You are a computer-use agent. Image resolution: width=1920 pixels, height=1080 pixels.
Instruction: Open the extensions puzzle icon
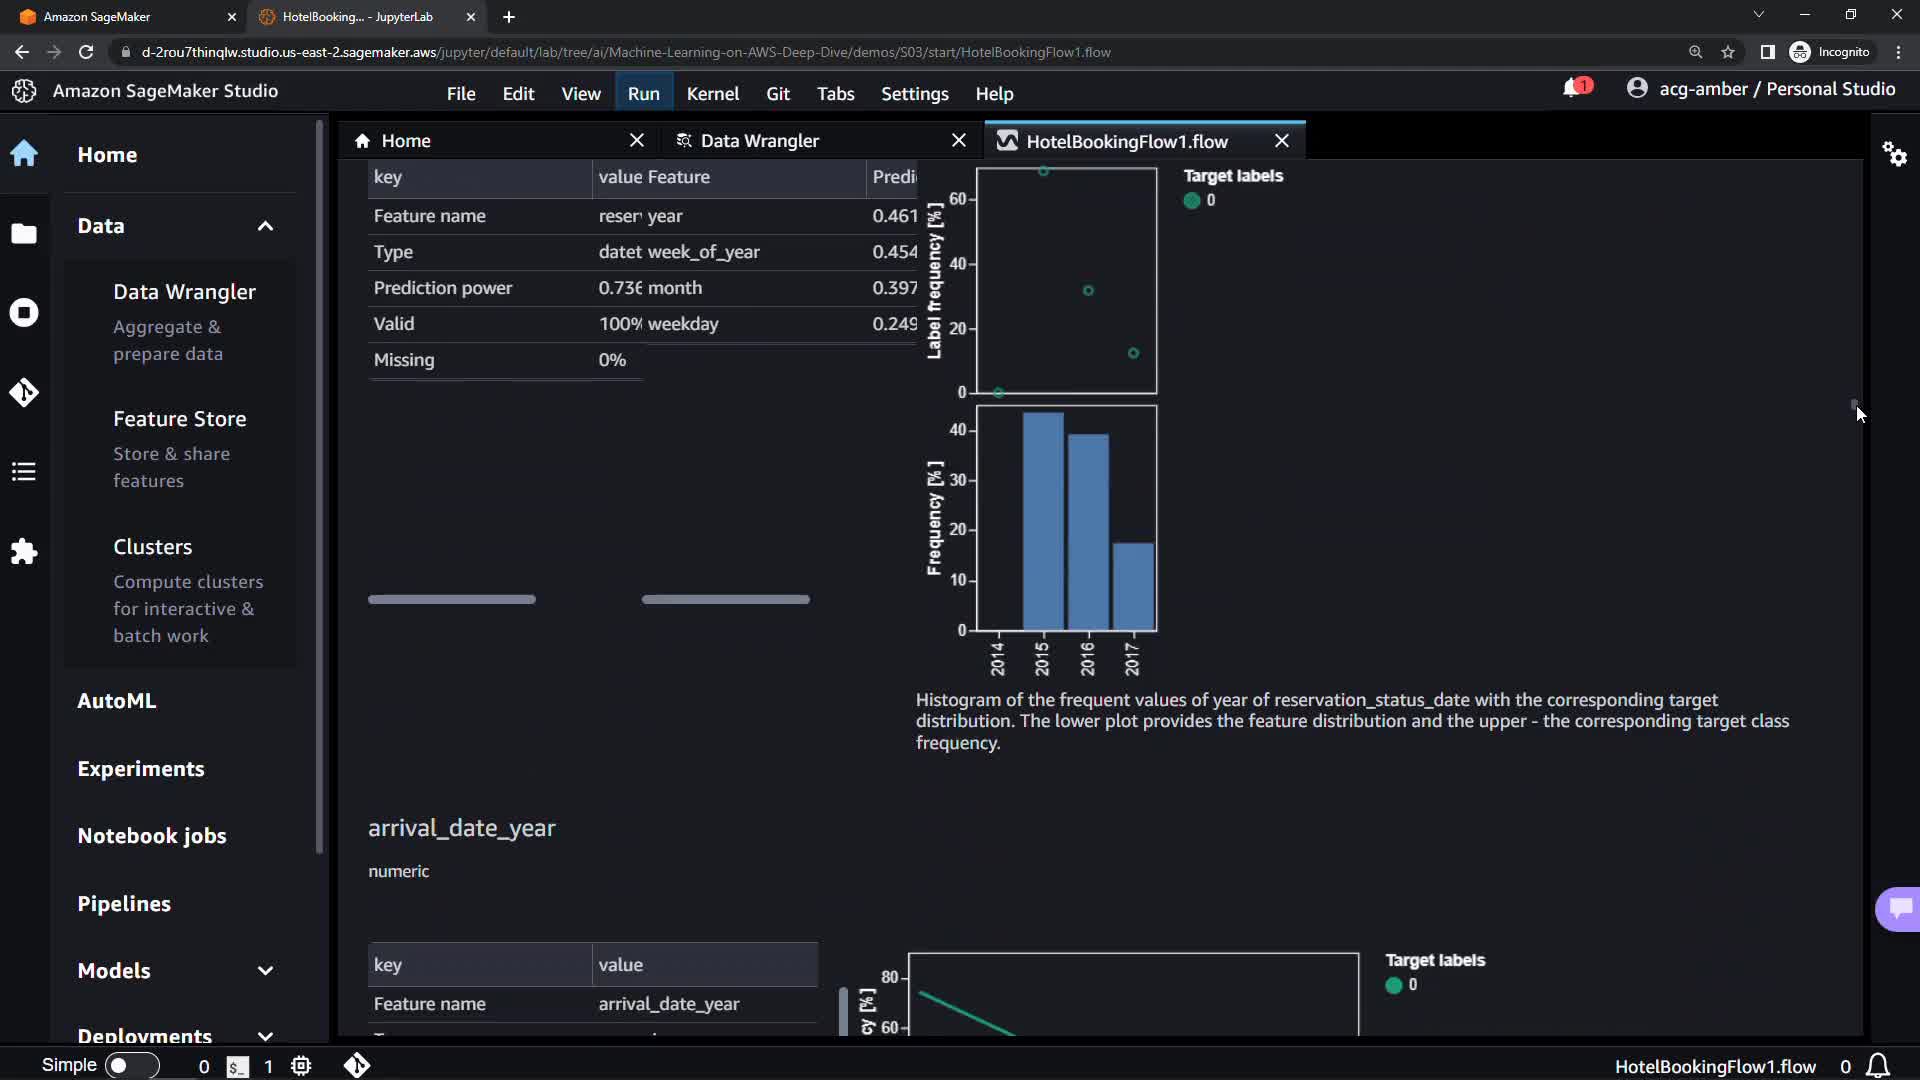pos(24,552)
